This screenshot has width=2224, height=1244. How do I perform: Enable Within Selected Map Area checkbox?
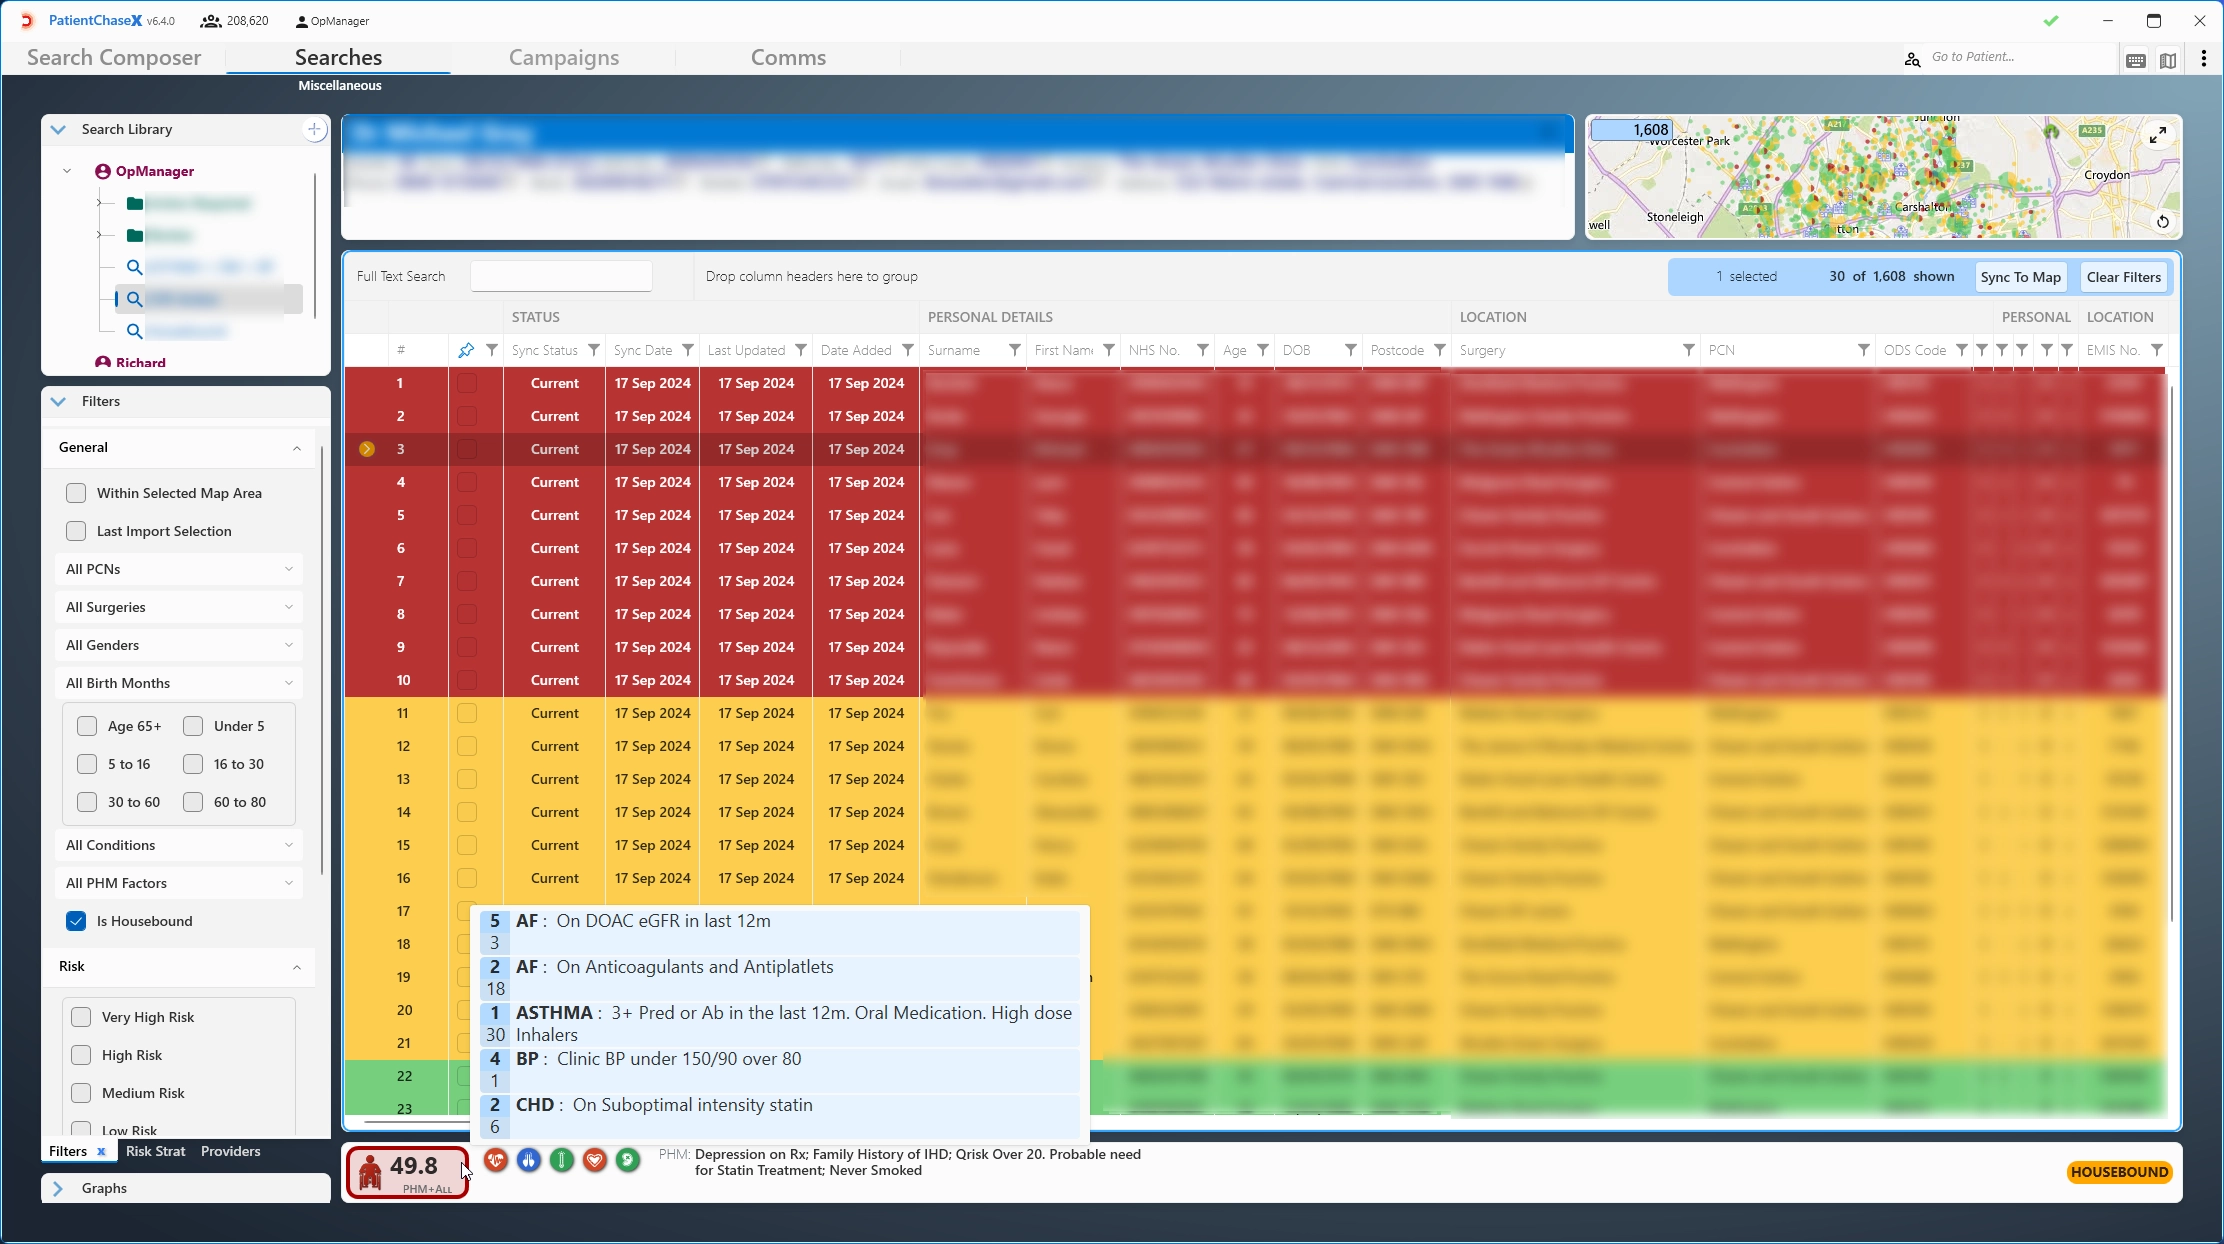tap(76, 493)
